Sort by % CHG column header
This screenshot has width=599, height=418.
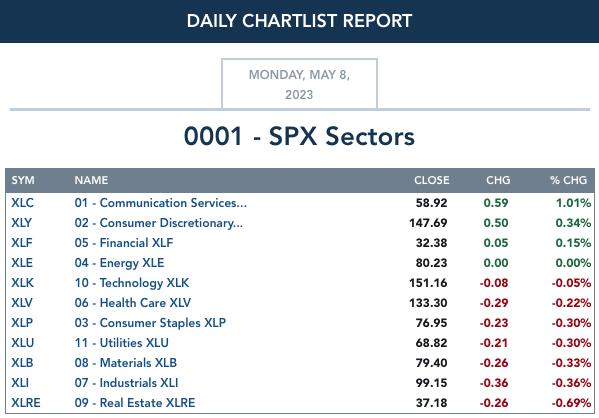click(568, 180)
